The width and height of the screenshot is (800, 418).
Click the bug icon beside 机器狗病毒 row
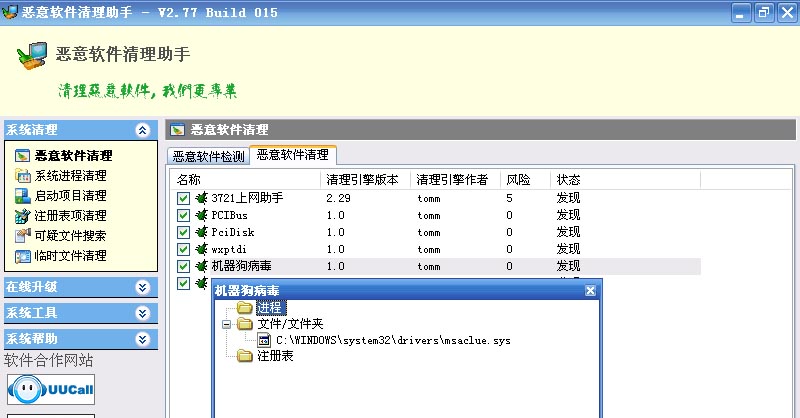[x=202, y=266]
